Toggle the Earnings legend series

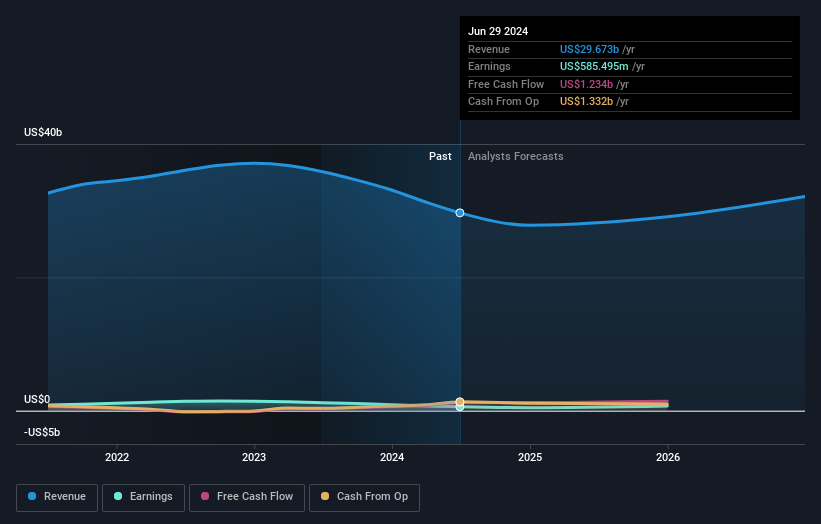(x=143, y=497)
